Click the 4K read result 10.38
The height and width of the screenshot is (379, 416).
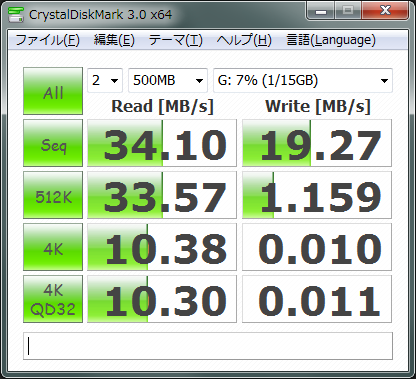[x=162, y=247]
